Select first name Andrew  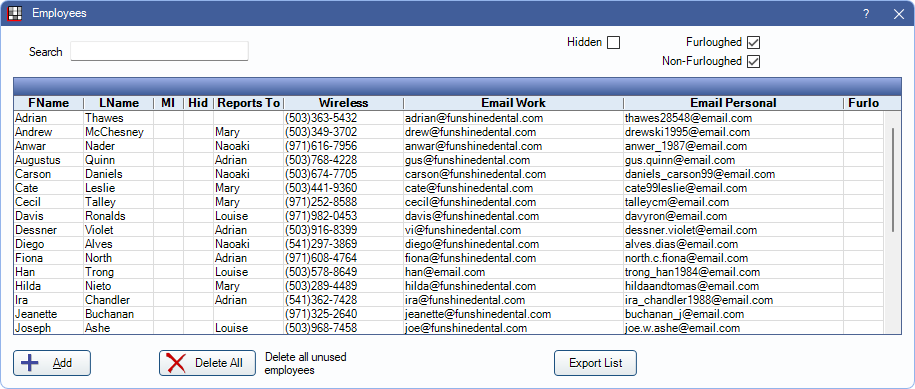34,132
